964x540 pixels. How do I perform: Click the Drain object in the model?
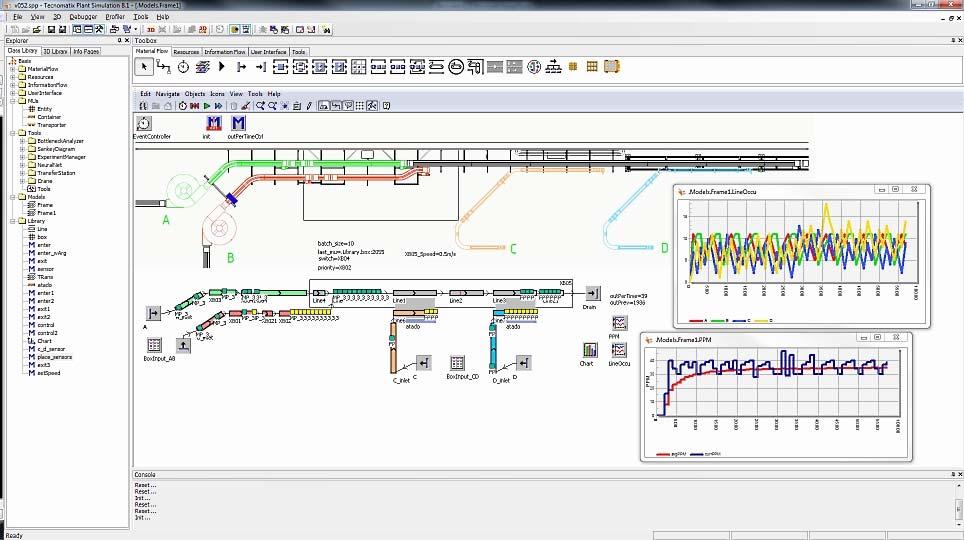coord(592,293)
